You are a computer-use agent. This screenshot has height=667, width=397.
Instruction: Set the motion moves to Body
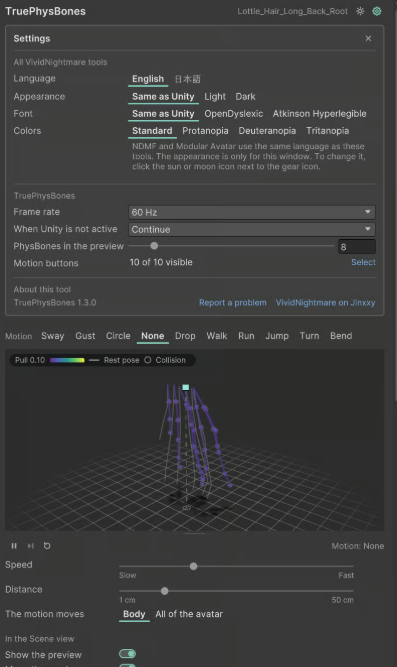(x=134, y=614)
